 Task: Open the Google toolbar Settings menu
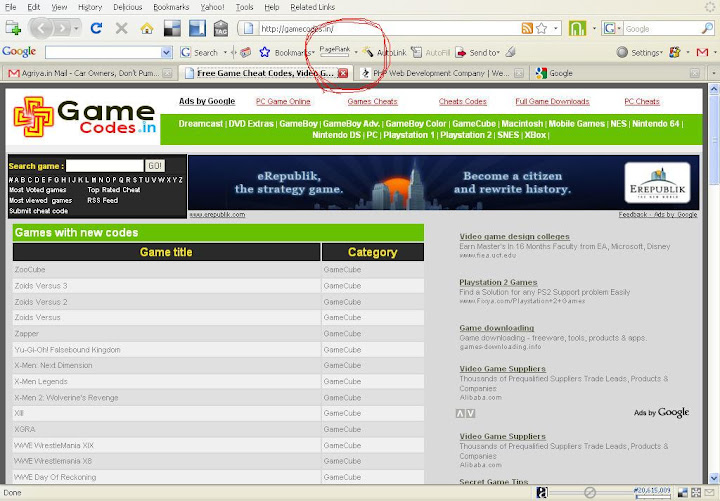click(639, 52)
